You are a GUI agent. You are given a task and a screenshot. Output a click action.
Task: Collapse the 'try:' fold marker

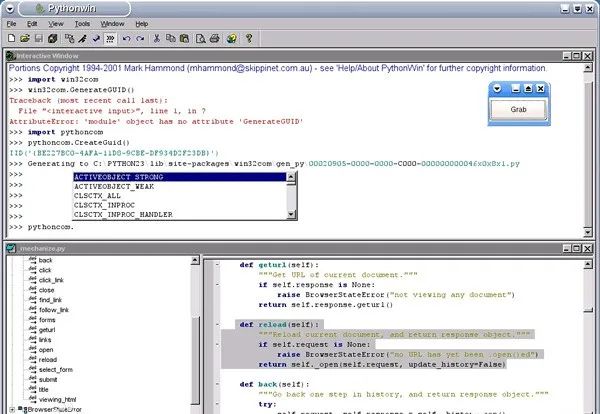point(217,404)
